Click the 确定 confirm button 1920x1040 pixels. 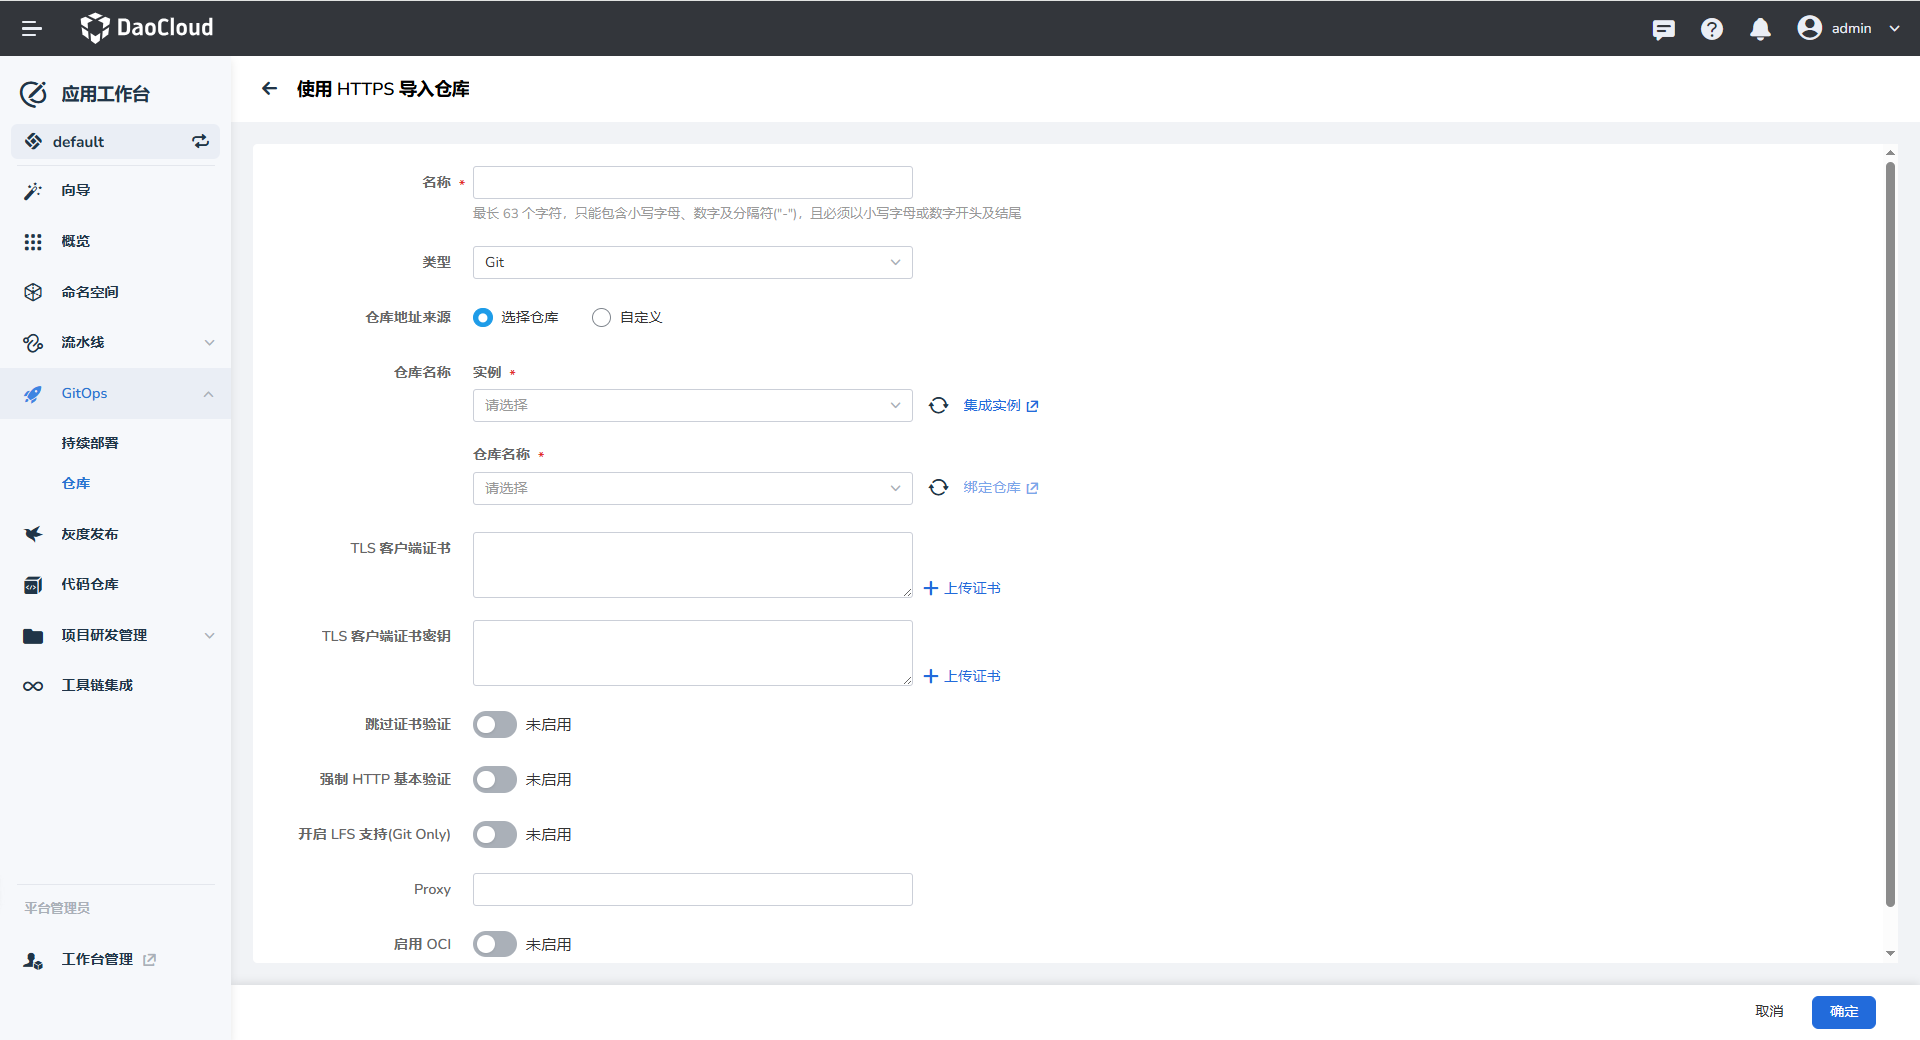1842,1012
